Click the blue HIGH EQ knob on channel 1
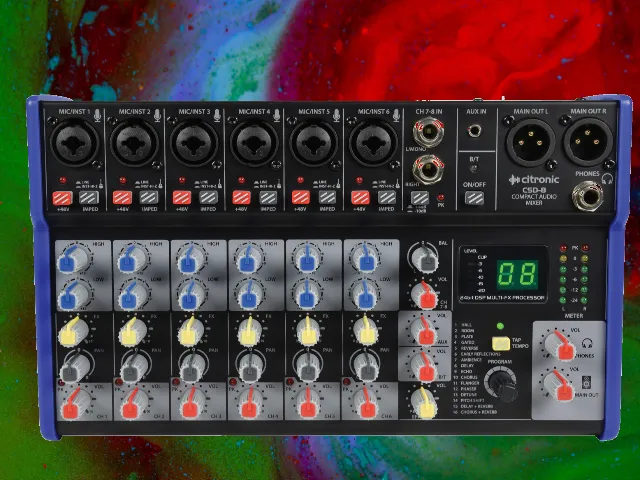 click(68, 258)
